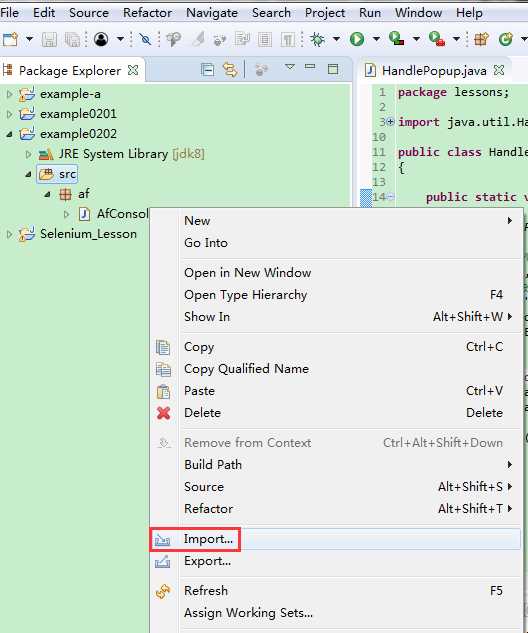Expand folded imports on line 3
The image size is (528, 633).
390,122
